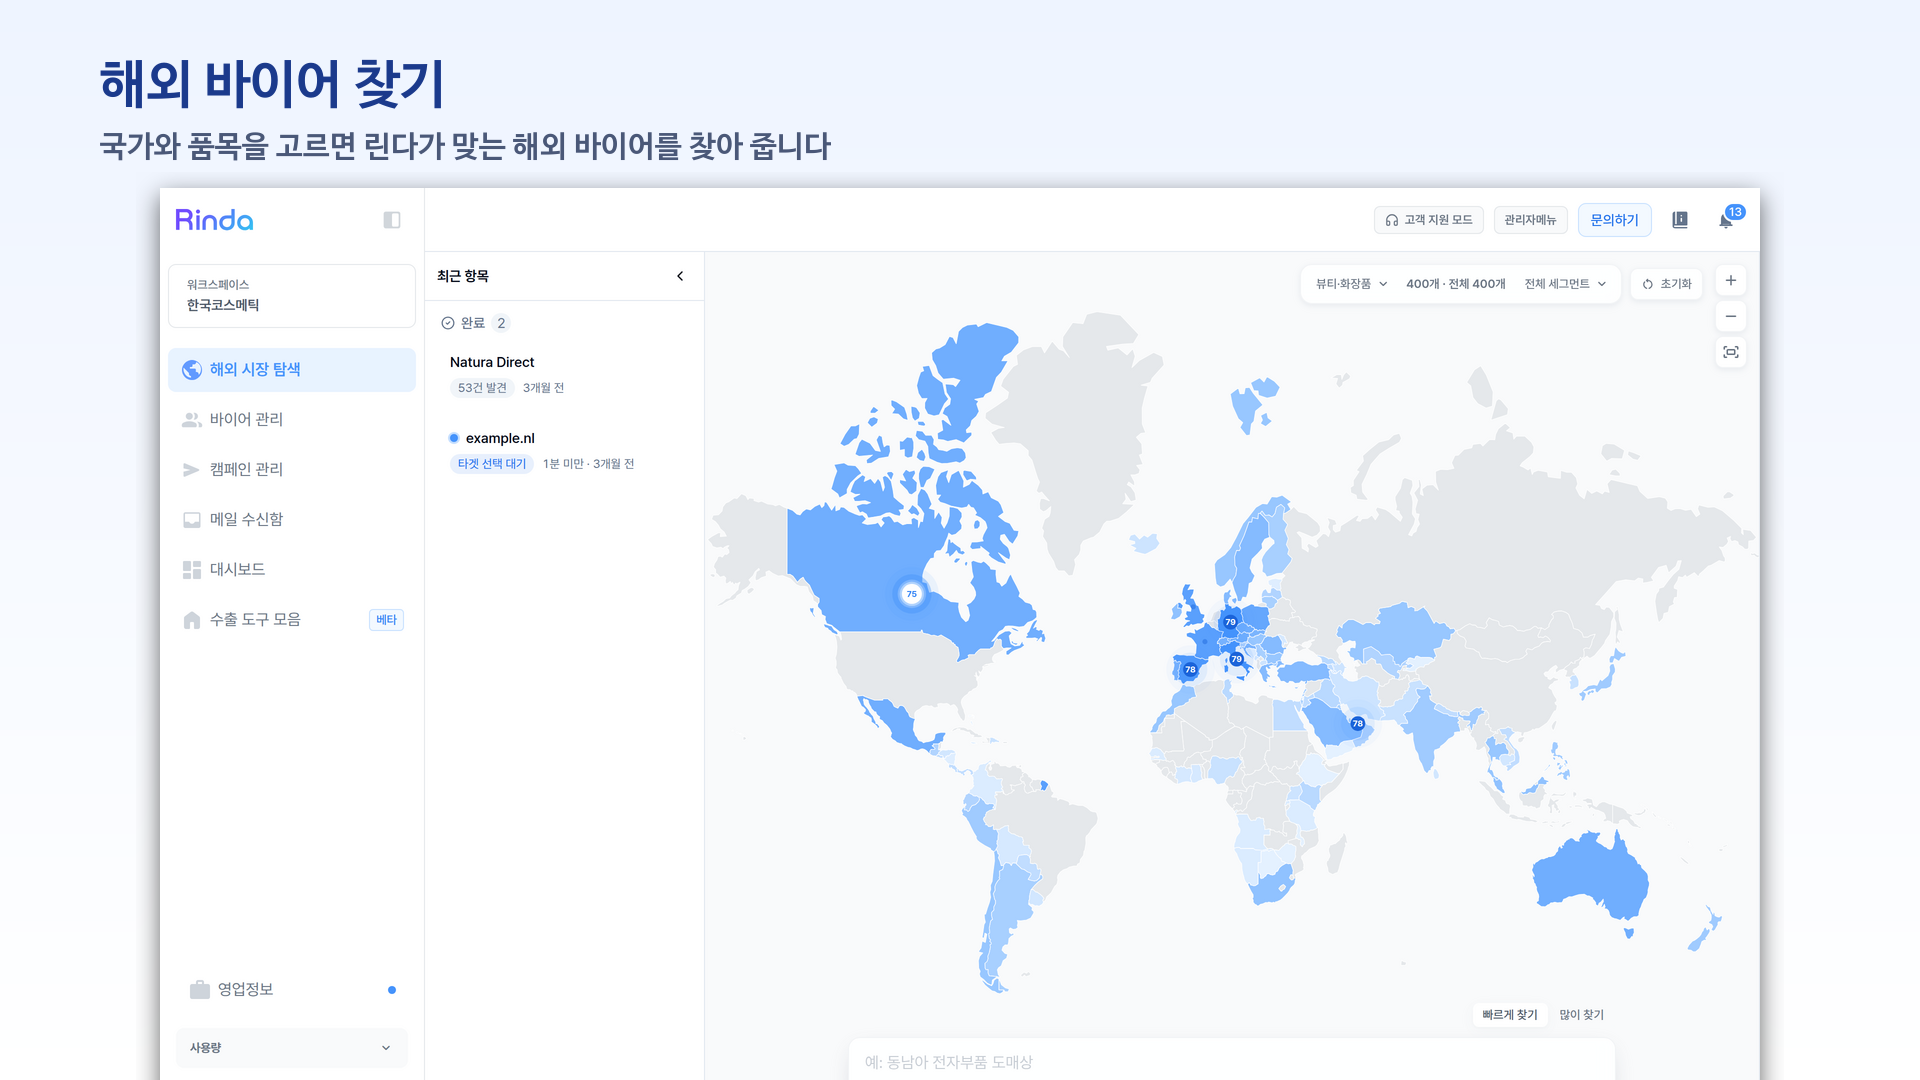Click the briefcase icon next to 영업정보
This screenshot has height=1080, width=1920.
(200, 989)
